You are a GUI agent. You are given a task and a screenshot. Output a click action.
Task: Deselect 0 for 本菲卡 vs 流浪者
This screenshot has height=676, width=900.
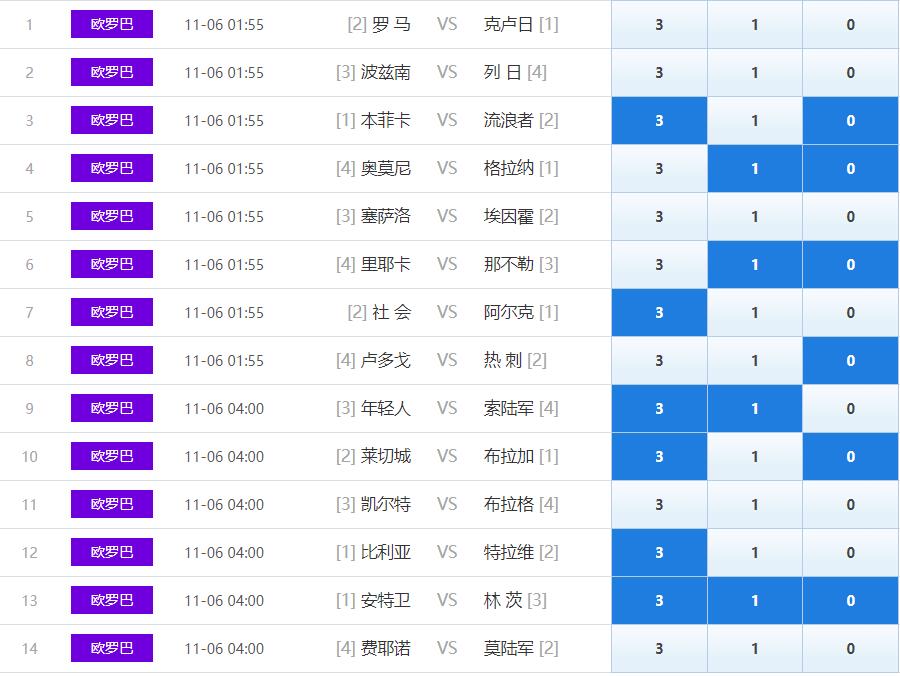click(x=851, y=121)
